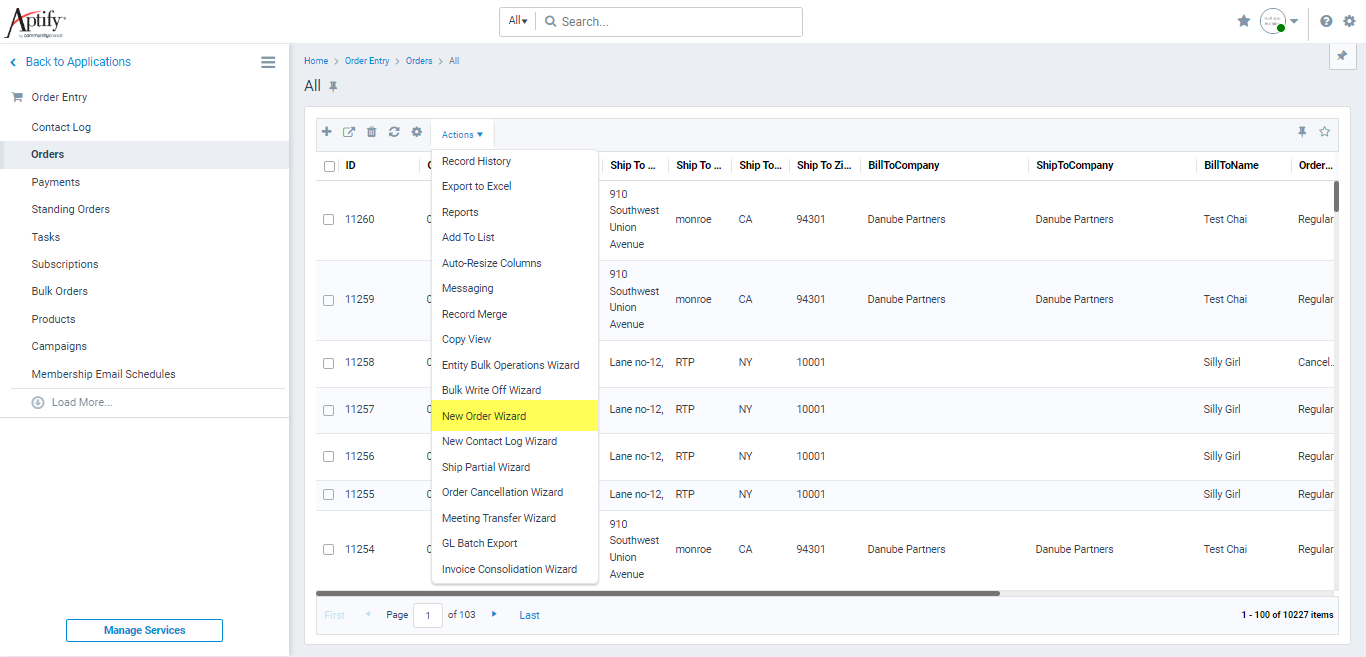The image size is (1366, 657).
Task: Select Record Merge action
Action: coord(474,314)
